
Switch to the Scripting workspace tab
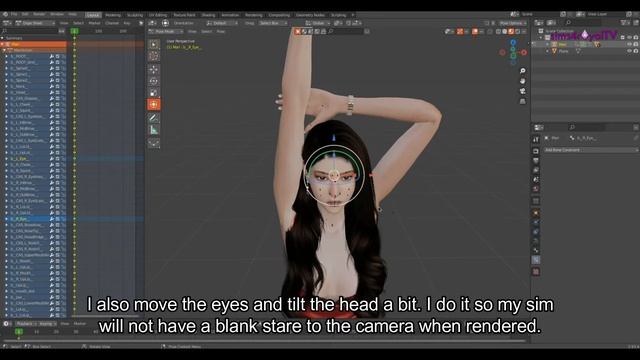pyautogui.click(x=338, y=15)
